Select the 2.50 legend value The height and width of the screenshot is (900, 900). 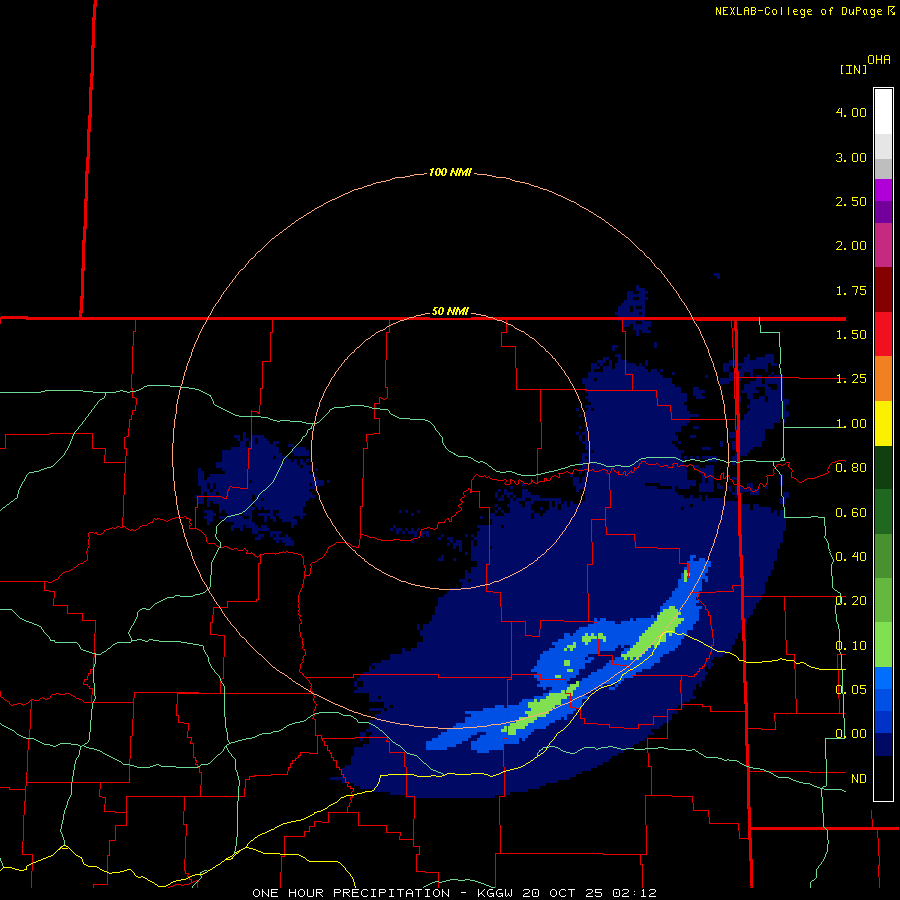tap(851, 201)
